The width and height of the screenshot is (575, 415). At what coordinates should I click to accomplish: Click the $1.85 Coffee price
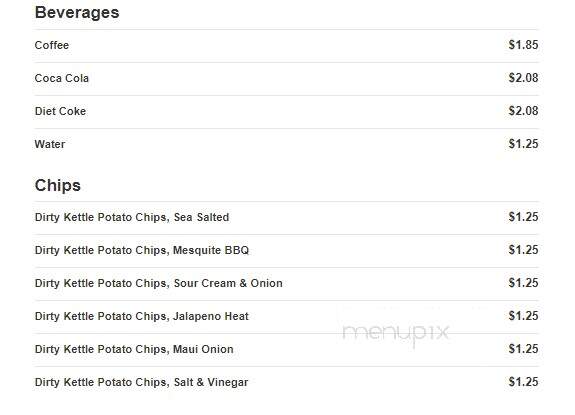click(x=523, y=45)
